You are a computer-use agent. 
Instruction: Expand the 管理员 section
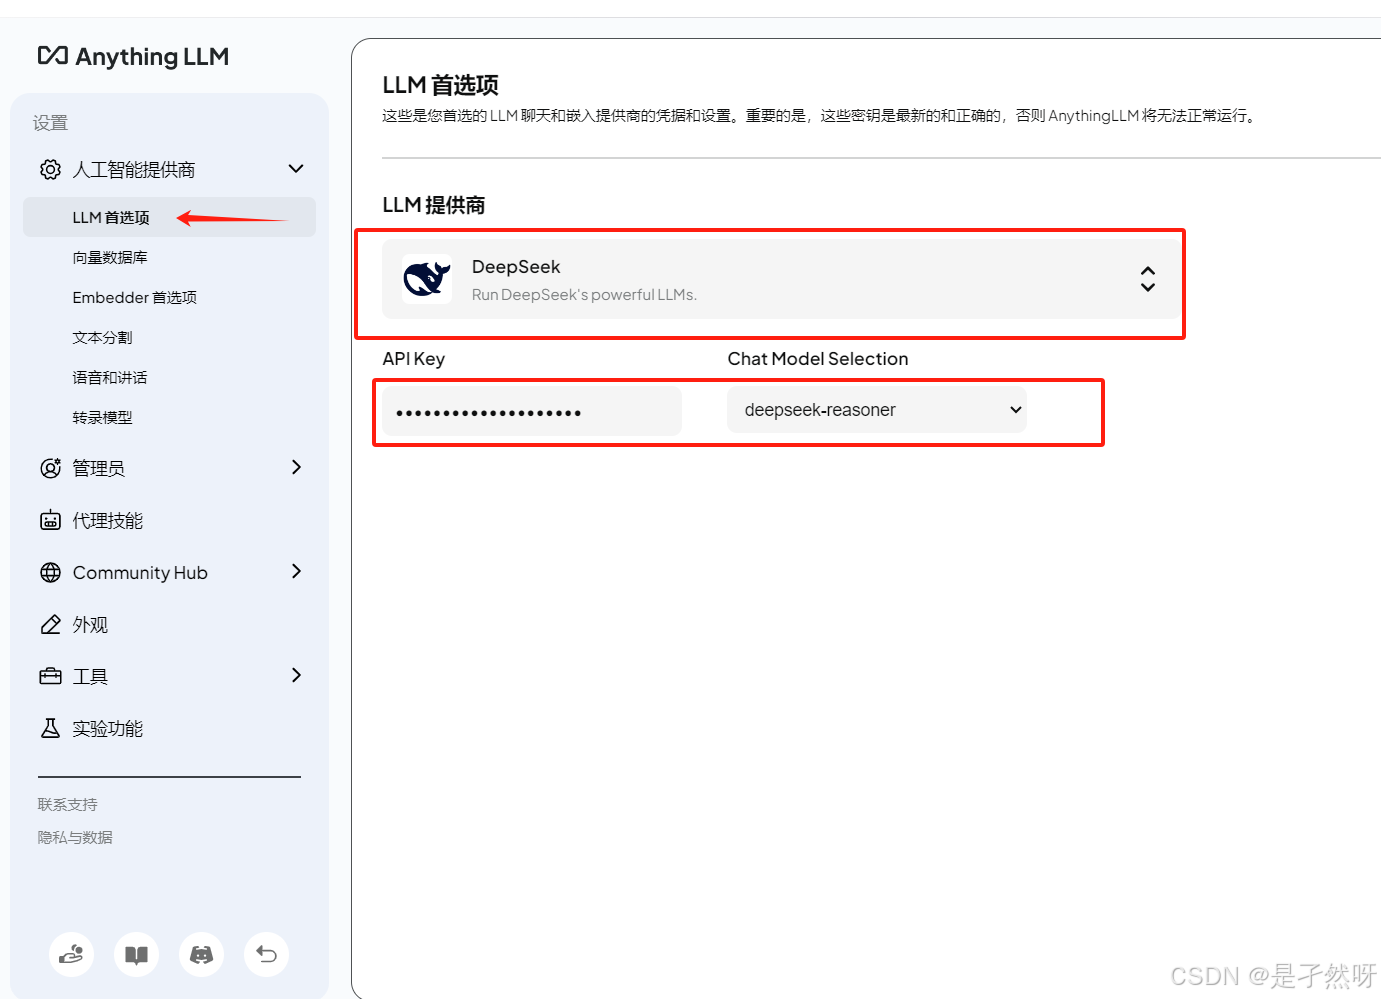pos(296,467)
